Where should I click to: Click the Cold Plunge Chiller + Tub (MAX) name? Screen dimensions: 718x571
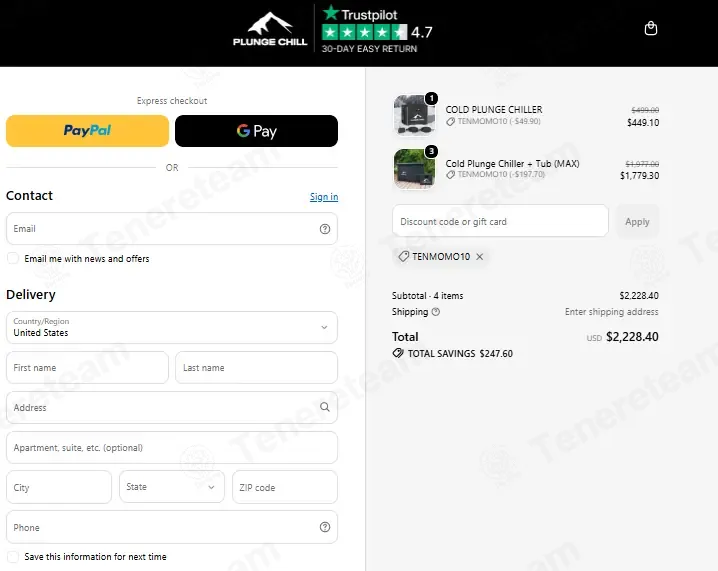pos(512,163)
